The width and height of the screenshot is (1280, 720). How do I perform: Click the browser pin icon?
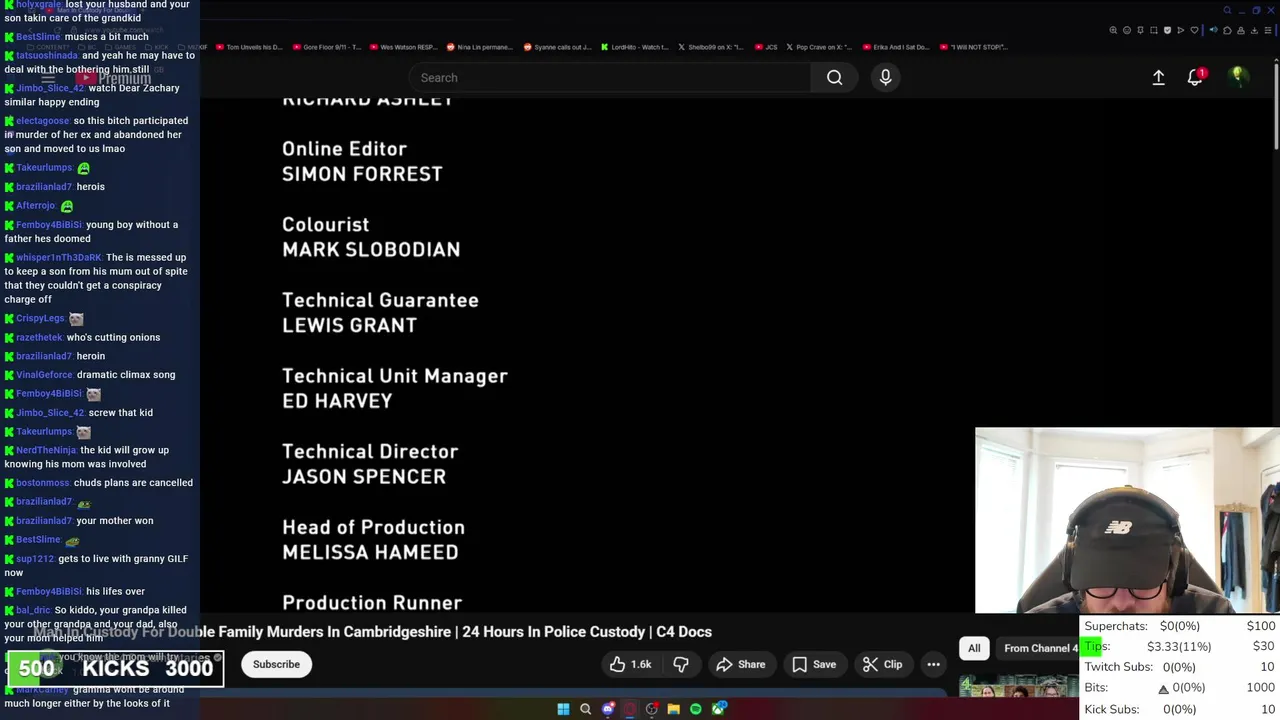[x=1140, y=30]
